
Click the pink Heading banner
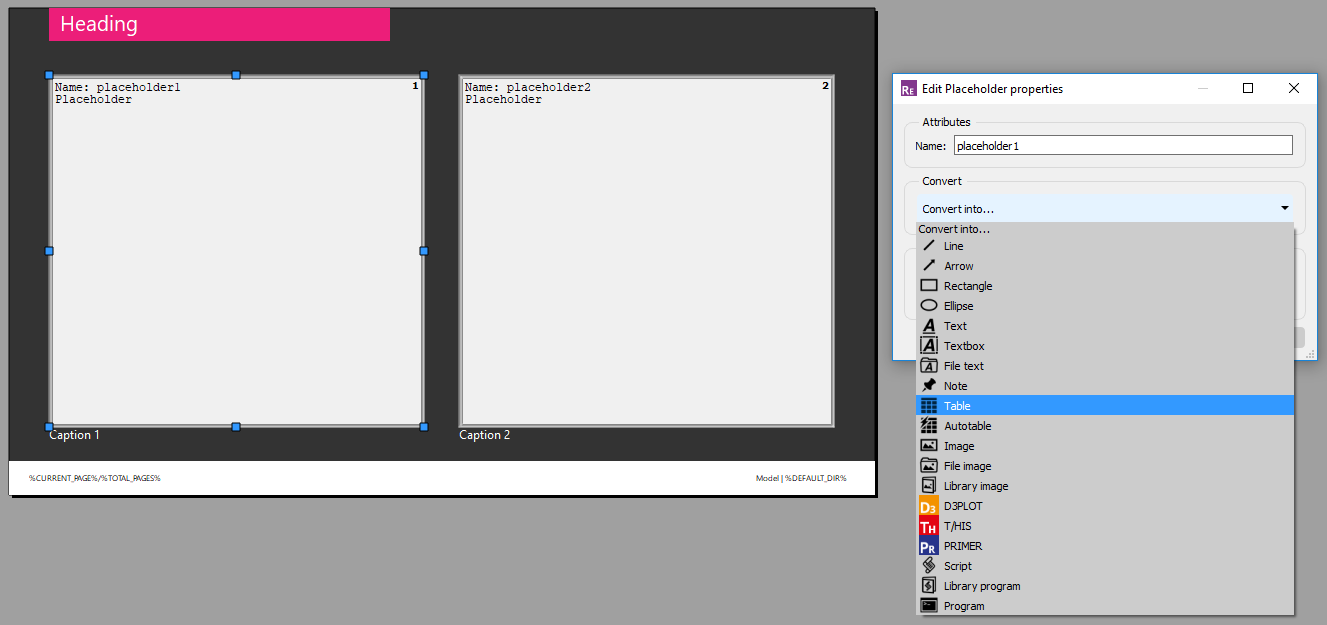(x=219, y=24)
